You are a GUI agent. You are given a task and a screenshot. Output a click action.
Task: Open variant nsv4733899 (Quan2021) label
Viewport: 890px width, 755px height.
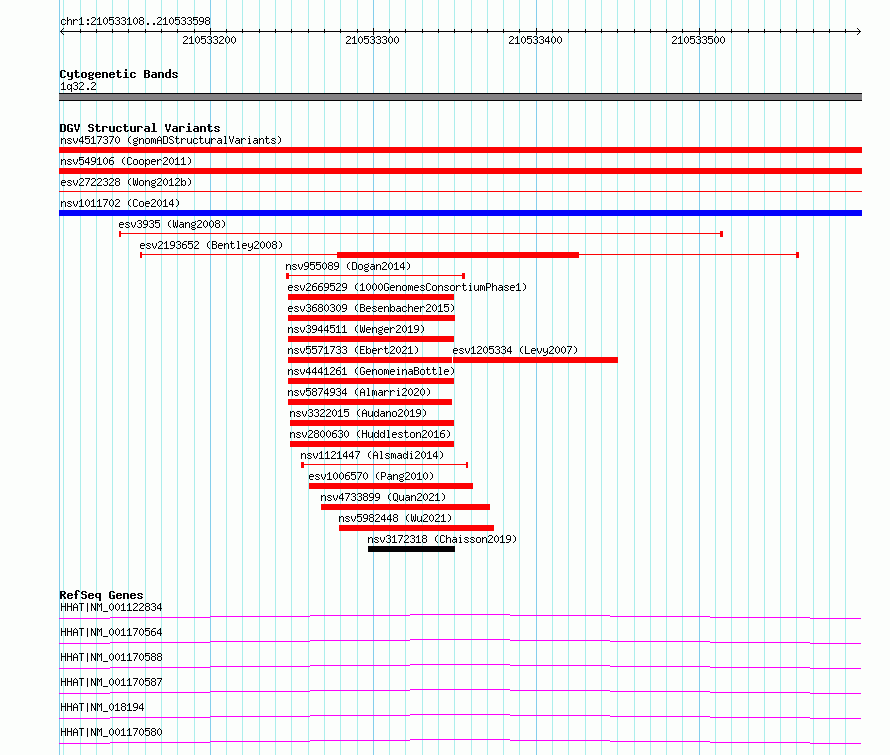[x=383, y=497]
